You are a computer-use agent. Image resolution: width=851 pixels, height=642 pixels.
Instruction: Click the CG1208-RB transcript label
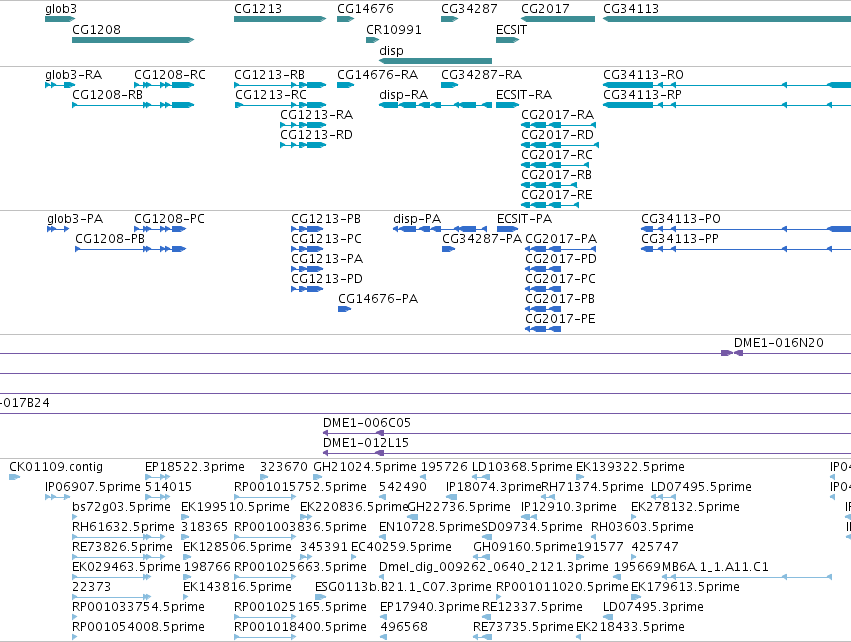[x=107, y=94]
